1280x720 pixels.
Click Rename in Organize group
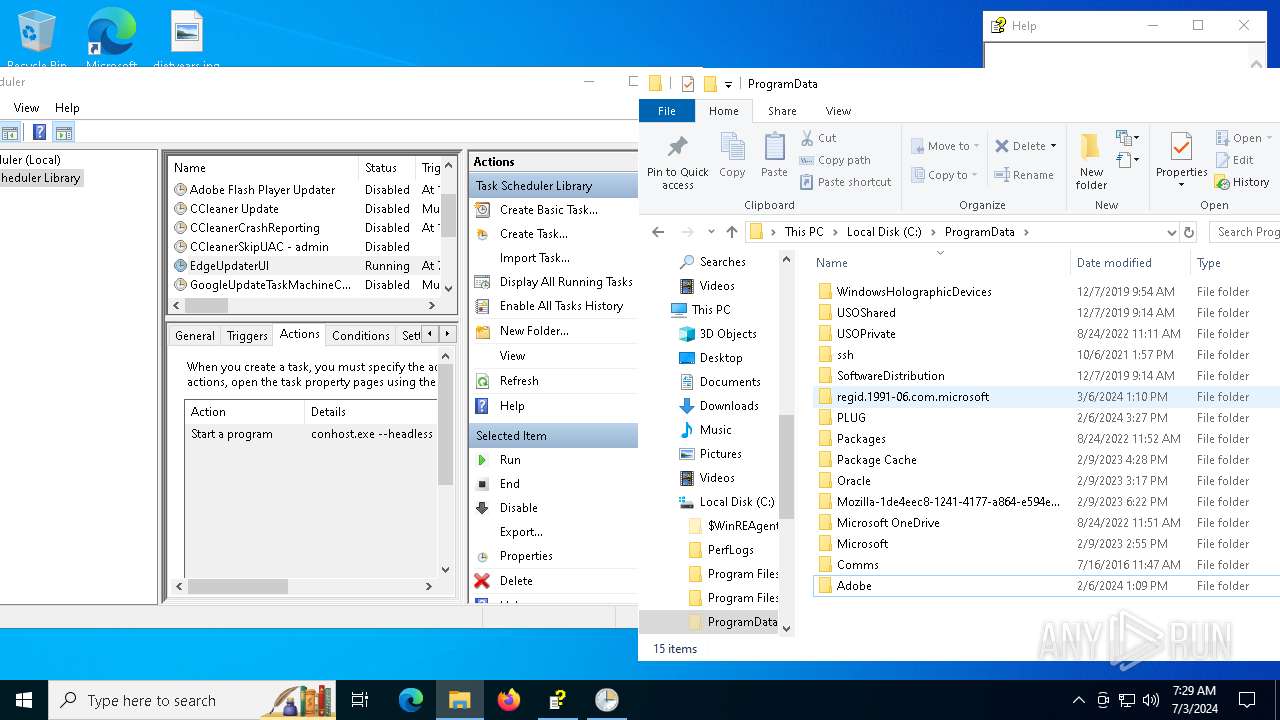pos(1024,175)
